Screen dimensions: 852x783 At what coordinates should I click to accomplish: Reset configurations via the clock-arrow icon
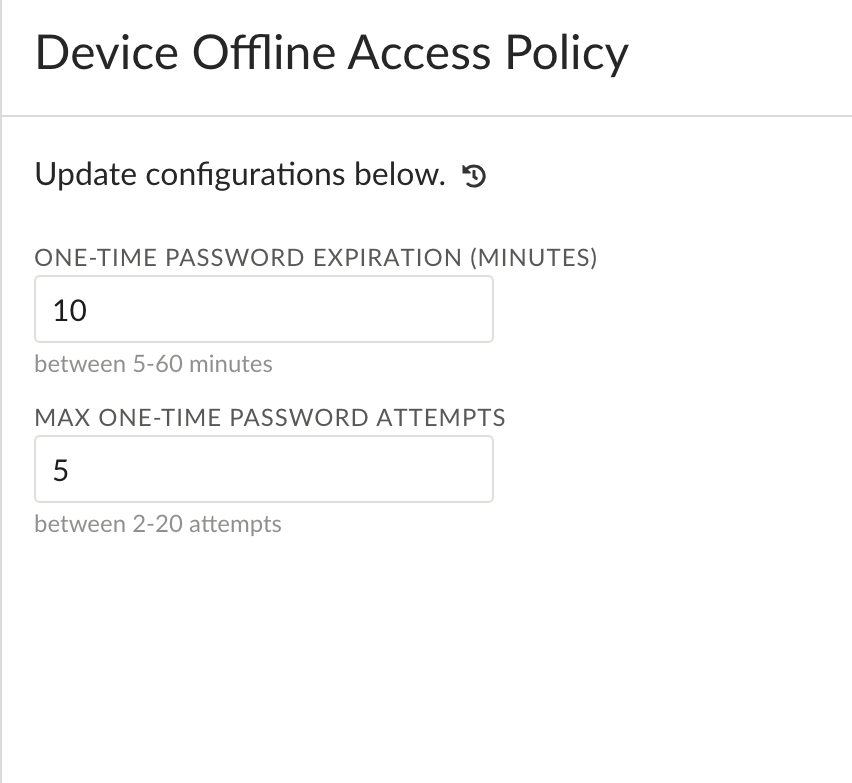[474, 177]
